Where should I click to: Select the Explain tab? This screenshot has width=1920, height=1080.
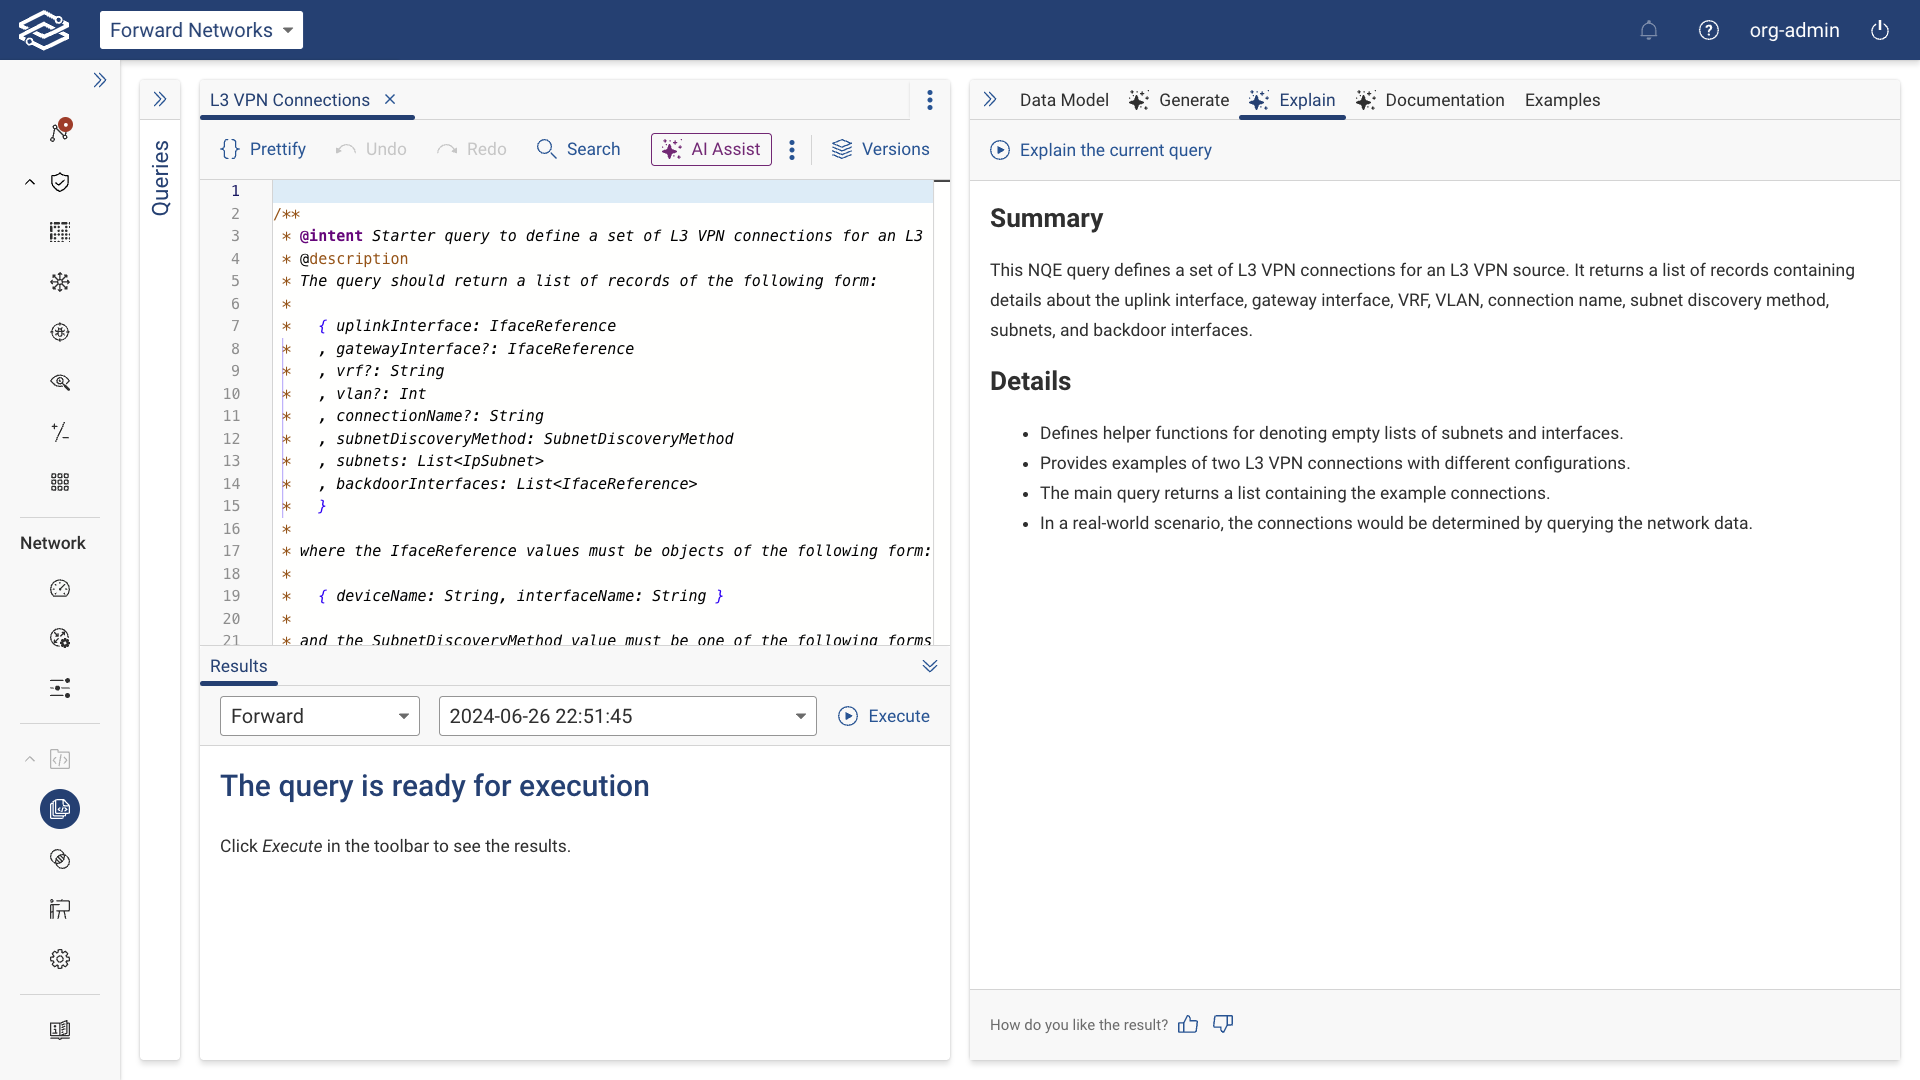point(1292,100)
